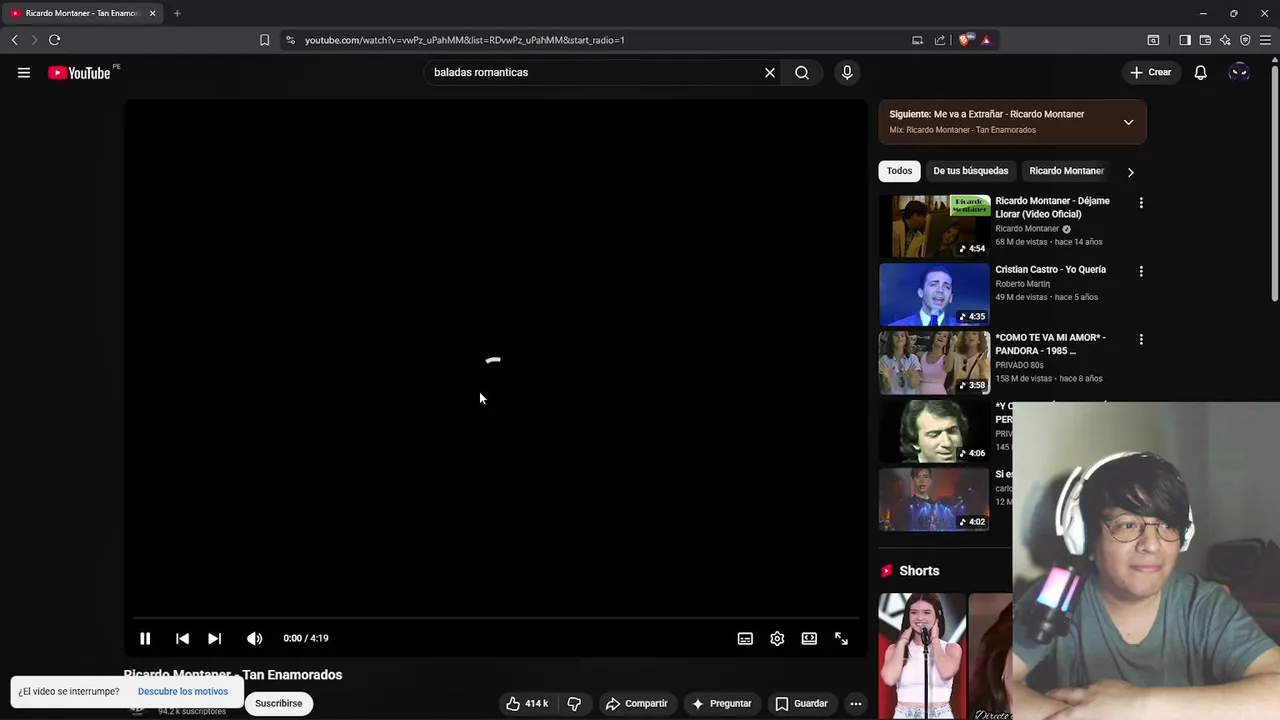
Task: Open the Cristian Castro Yo Quería thumbnail
Action: click(x=934, y=294)
